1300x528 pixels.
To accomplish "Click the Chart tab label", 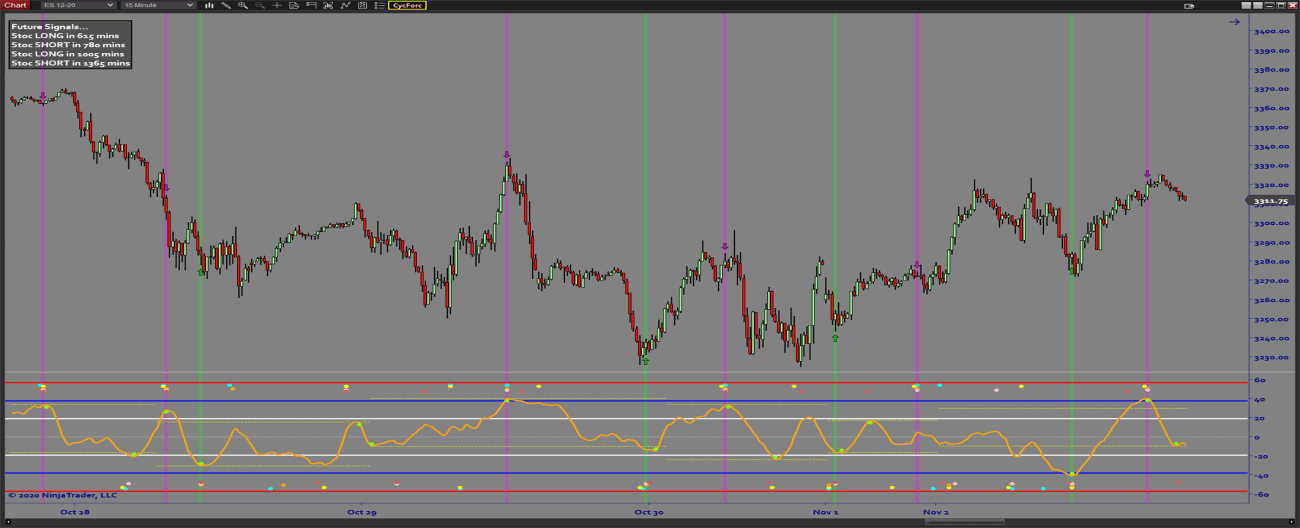I will point(14,5).
